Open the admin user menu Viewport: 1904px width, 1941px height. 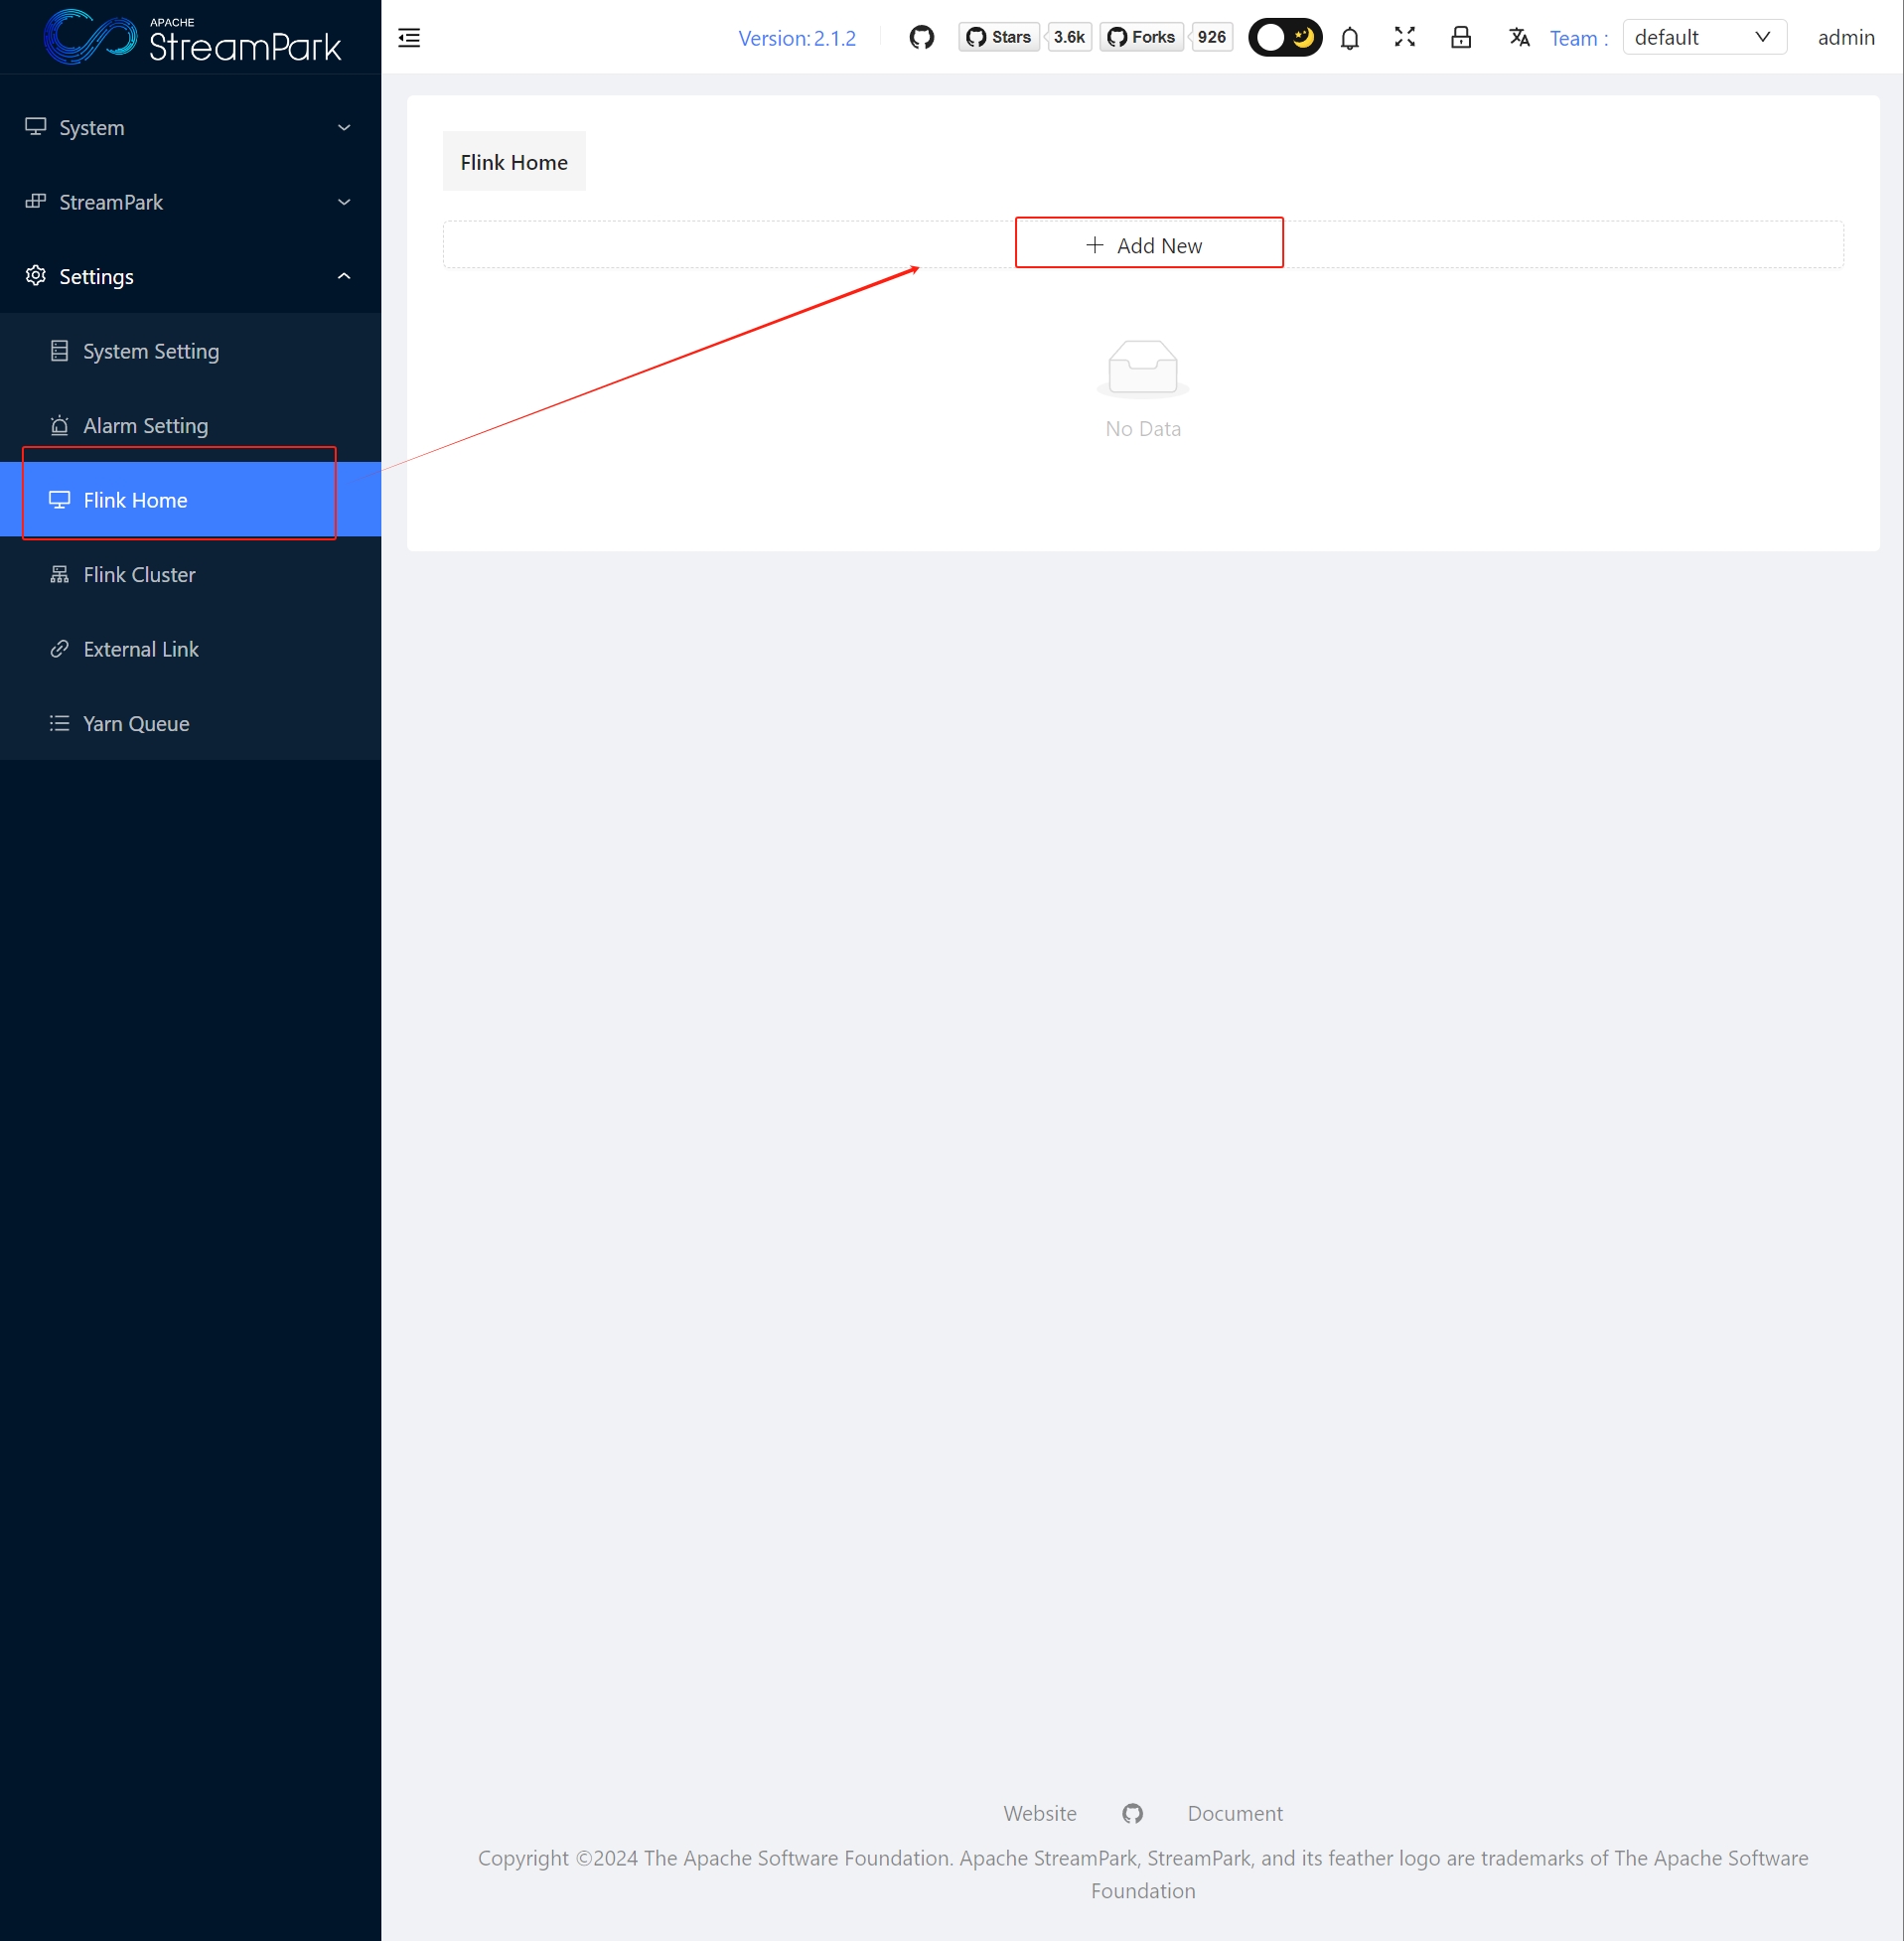pyautogui.click(x=1845, y=38)
